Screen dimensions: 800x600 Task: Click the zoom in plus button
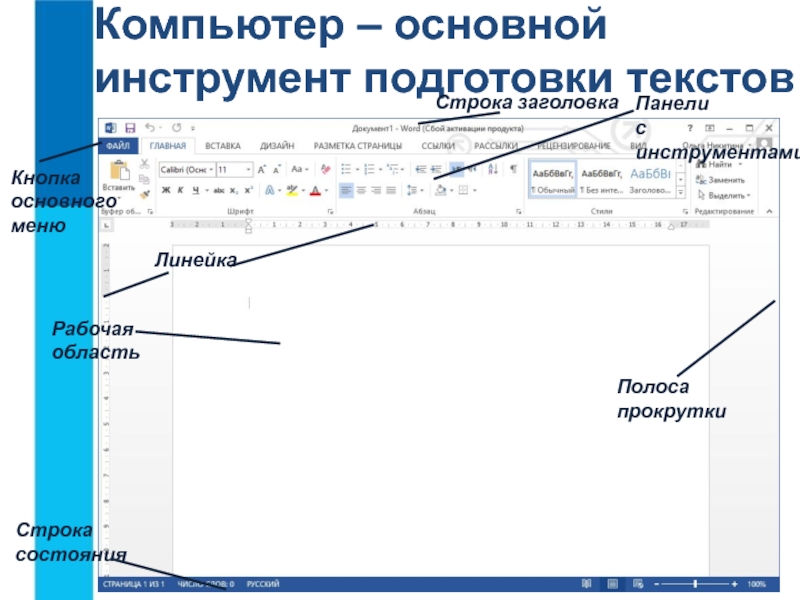(734, 584)
